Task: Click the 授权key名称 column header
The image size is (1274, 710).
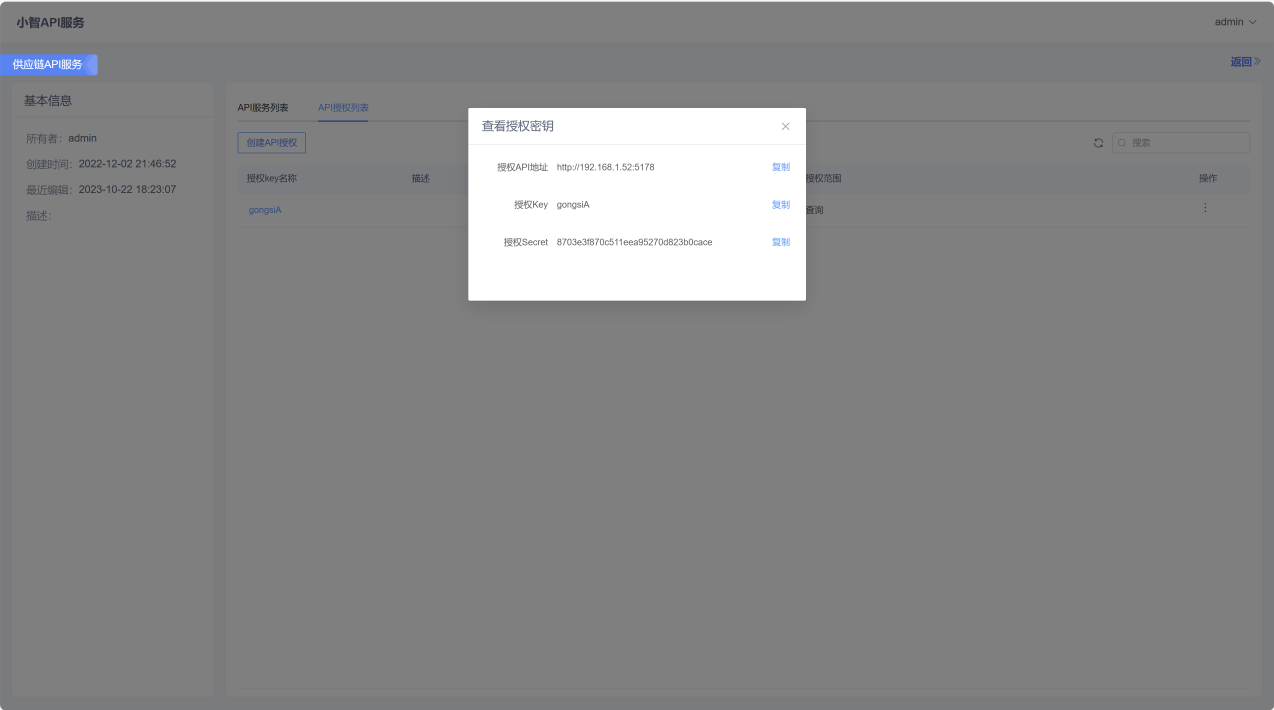Action: (272, 179)
